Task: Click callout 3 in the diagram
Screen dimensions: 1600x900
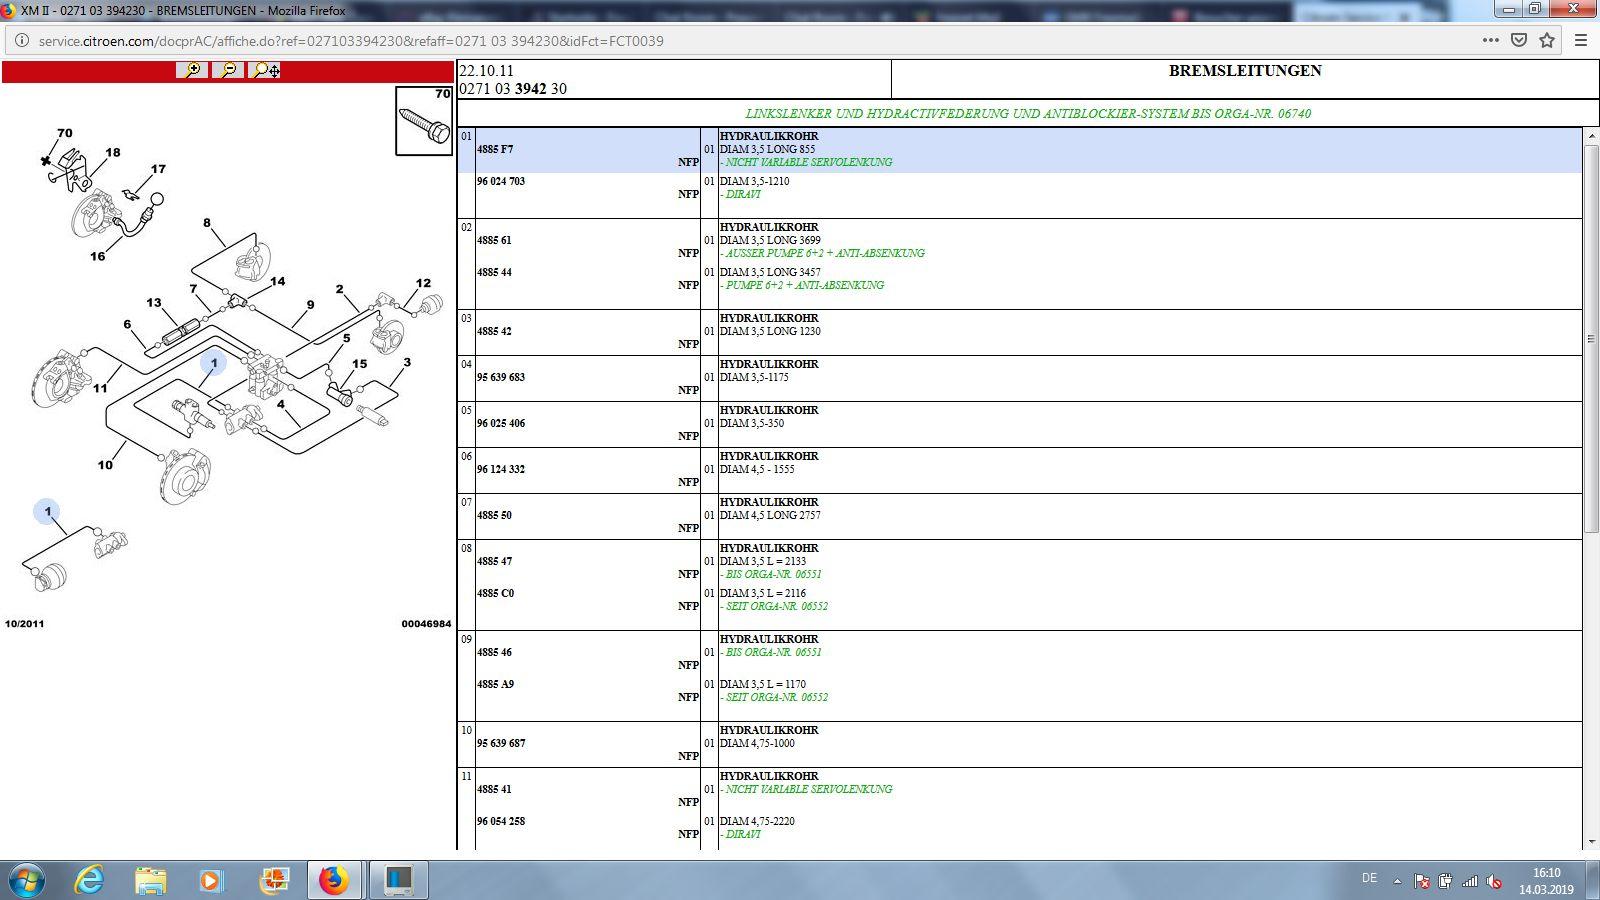Action: pyautogui.click(x=407, y=362)
